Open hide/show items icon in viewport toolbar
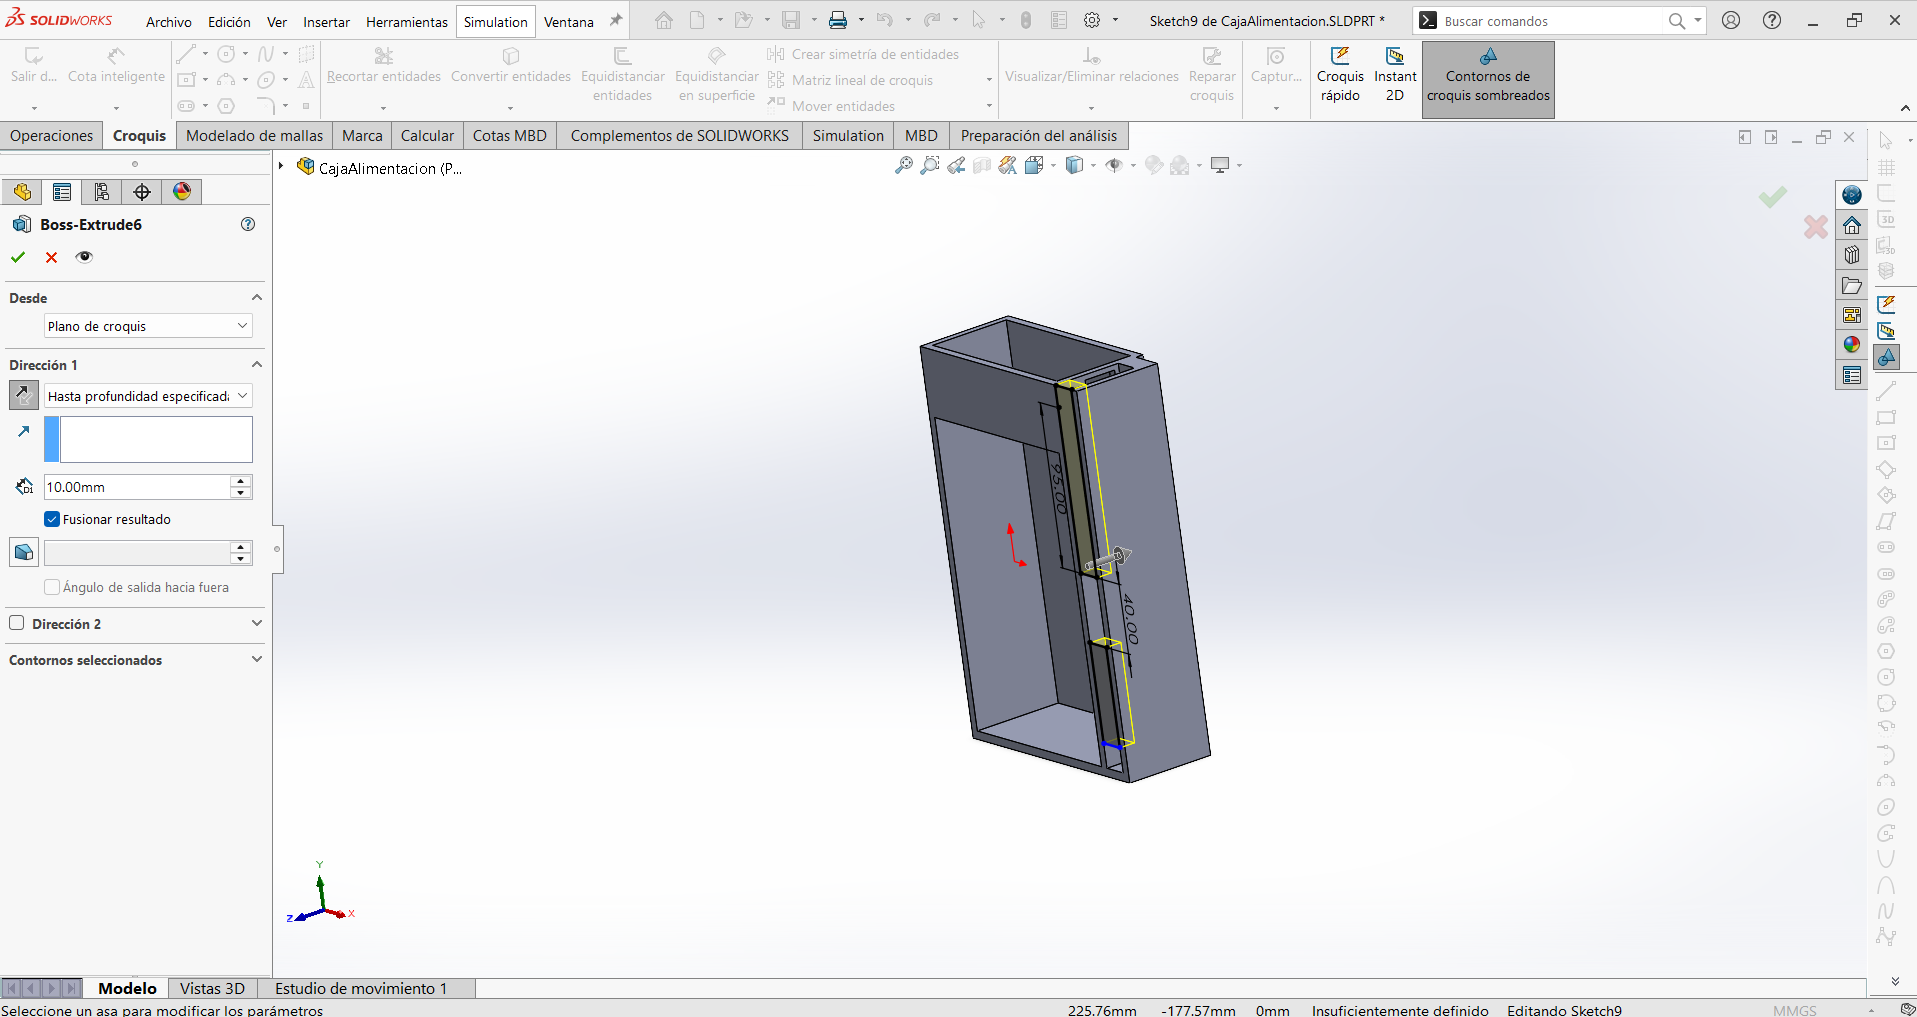The image size is (1917, 1017). click(1114, 165)
